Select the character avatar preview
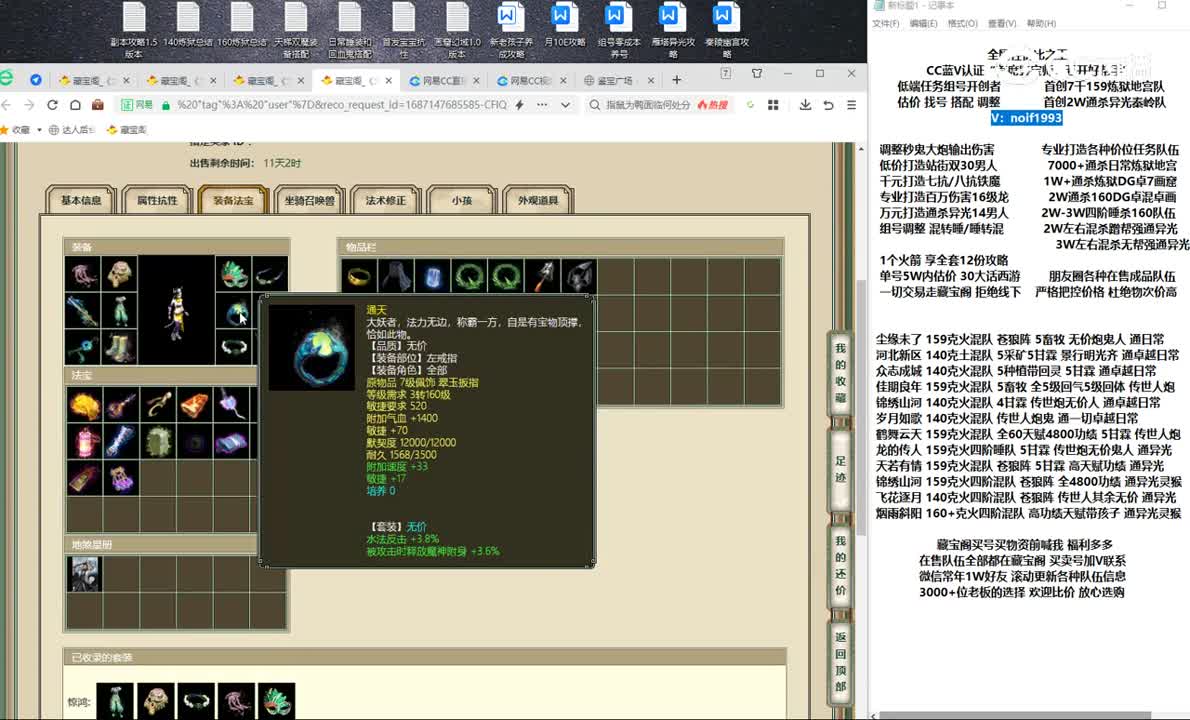Screen dimensions: 1190x720 point(177,311)
